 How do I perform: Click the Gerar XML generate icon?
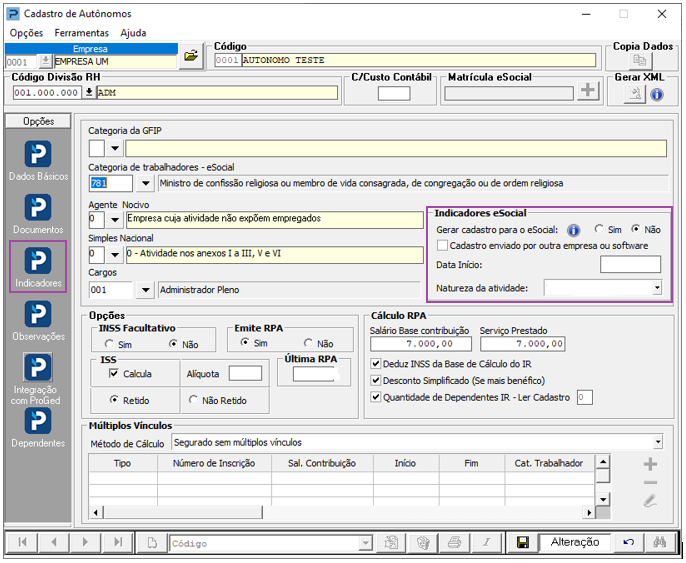(634, 94)
